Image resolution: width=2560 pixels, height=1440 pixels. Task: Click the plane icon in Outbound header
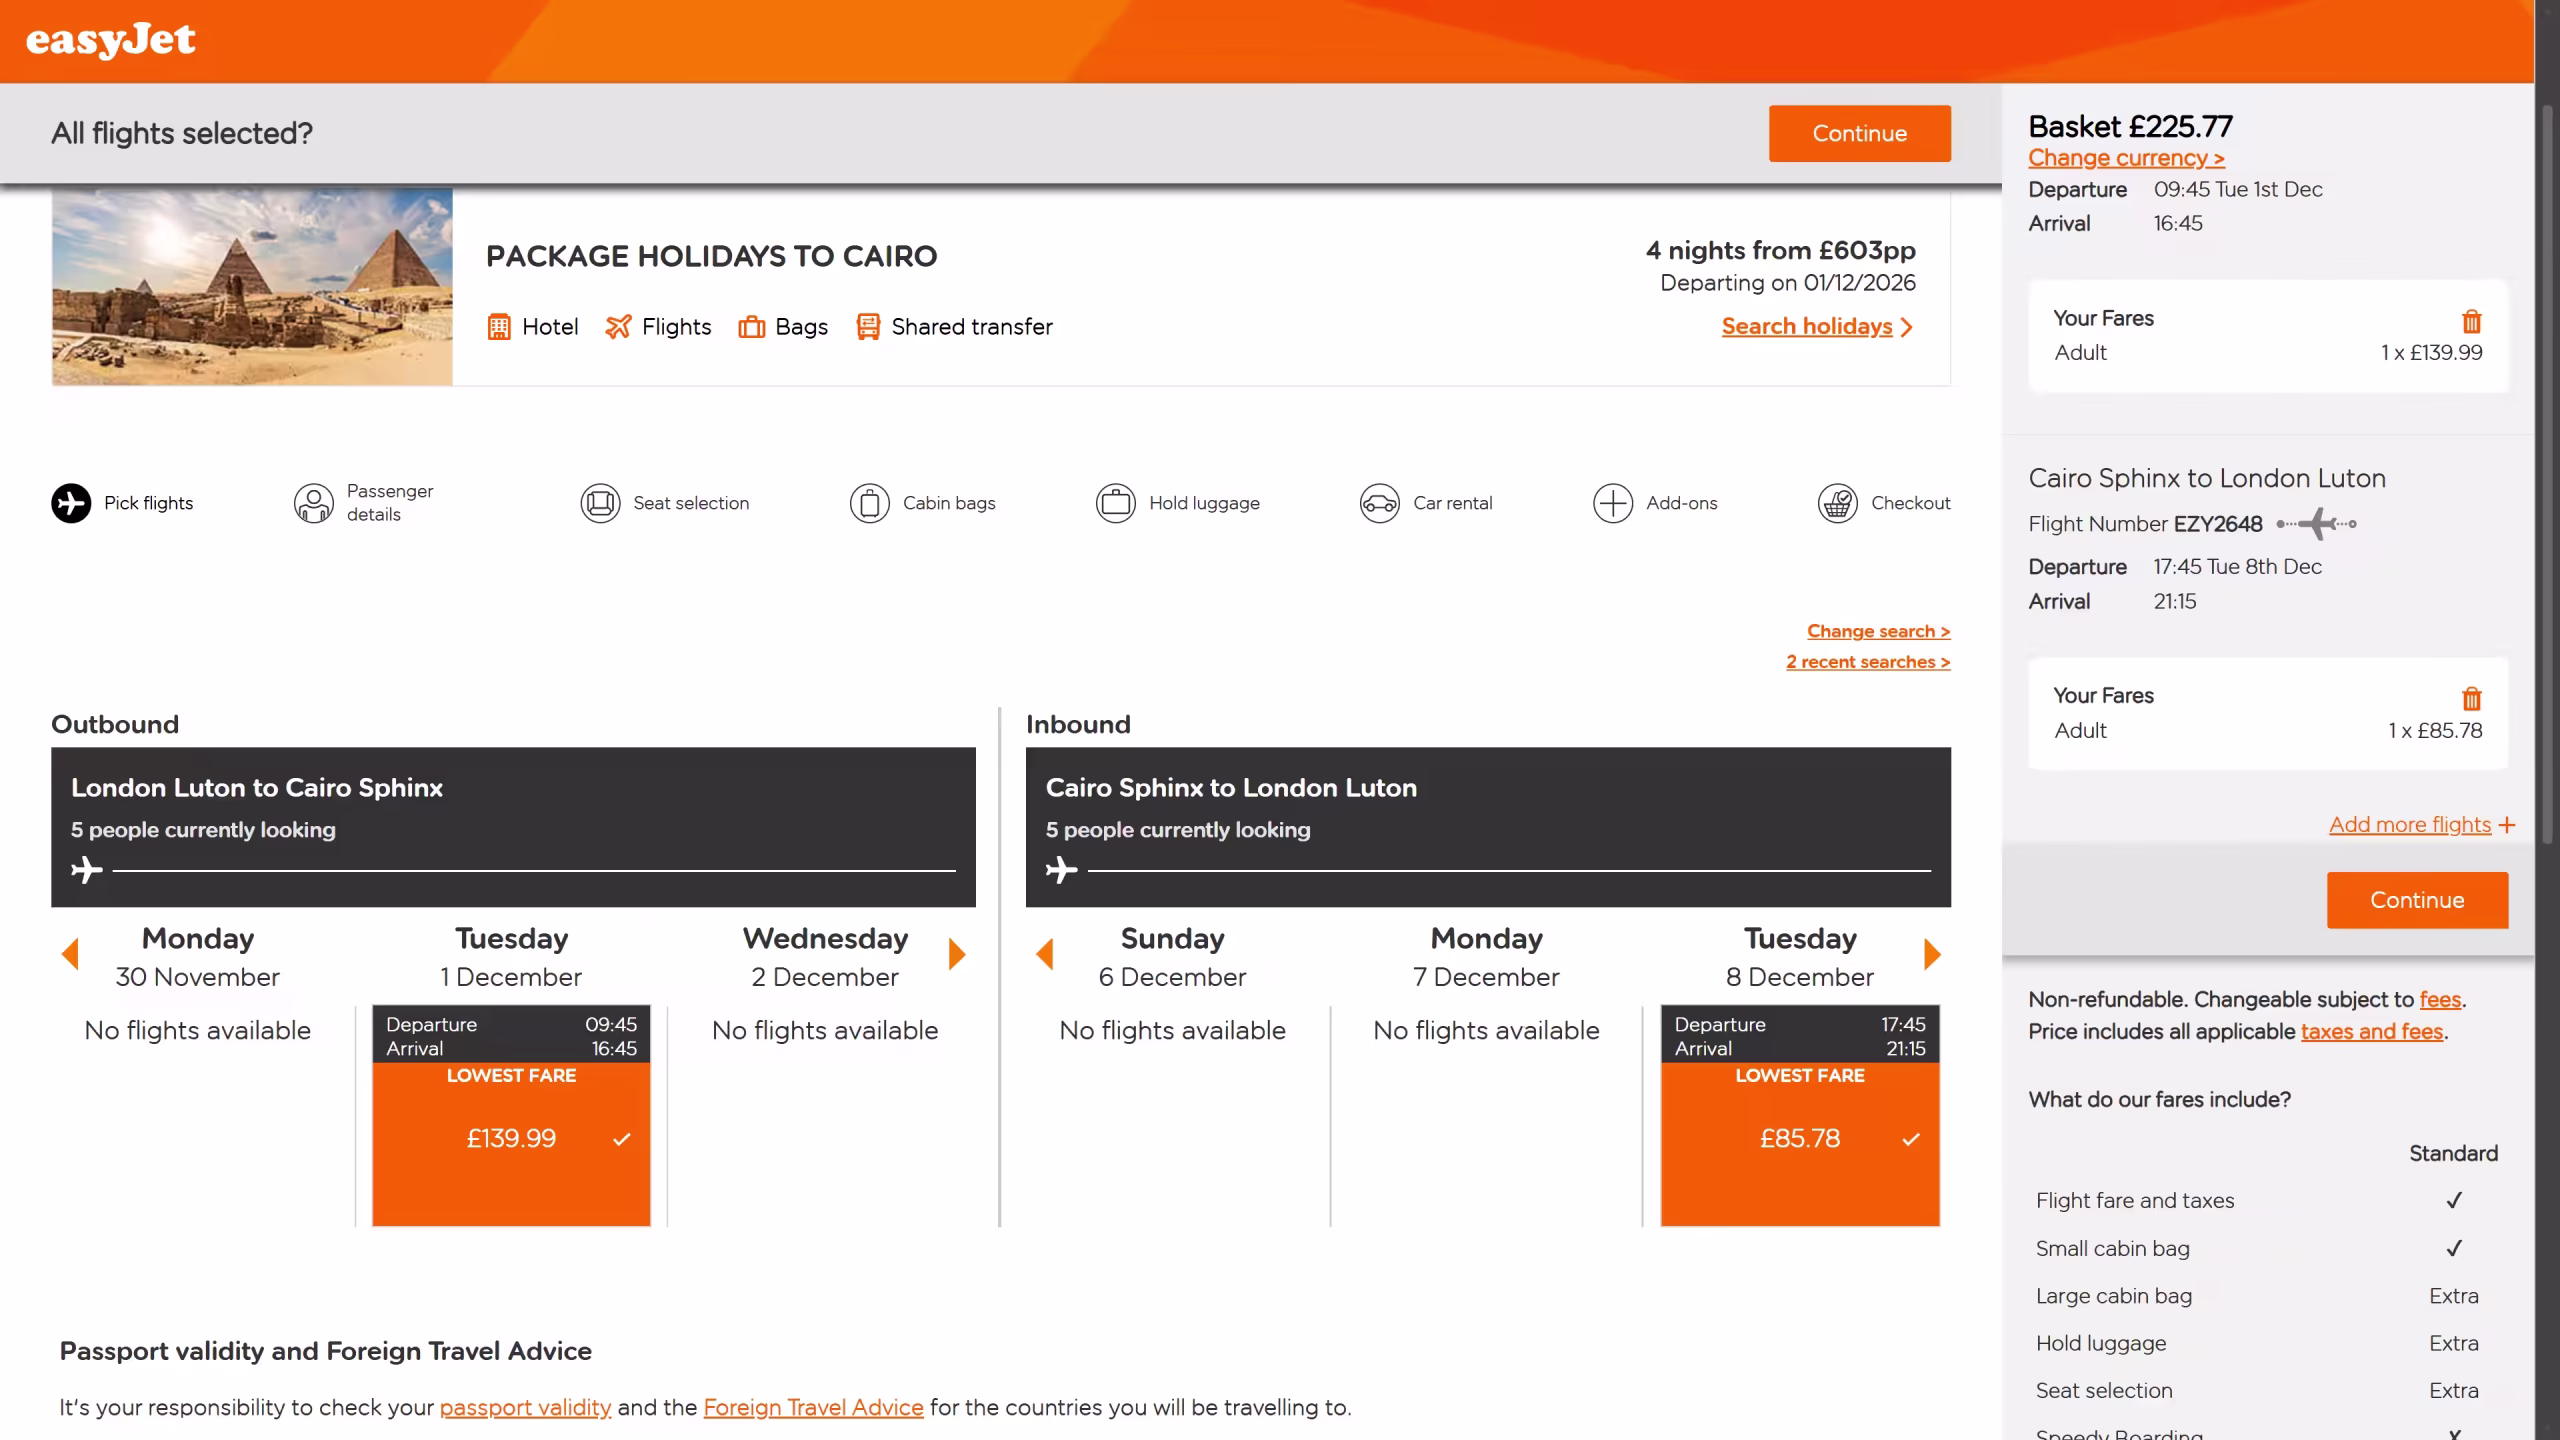[x=87, y=870]
